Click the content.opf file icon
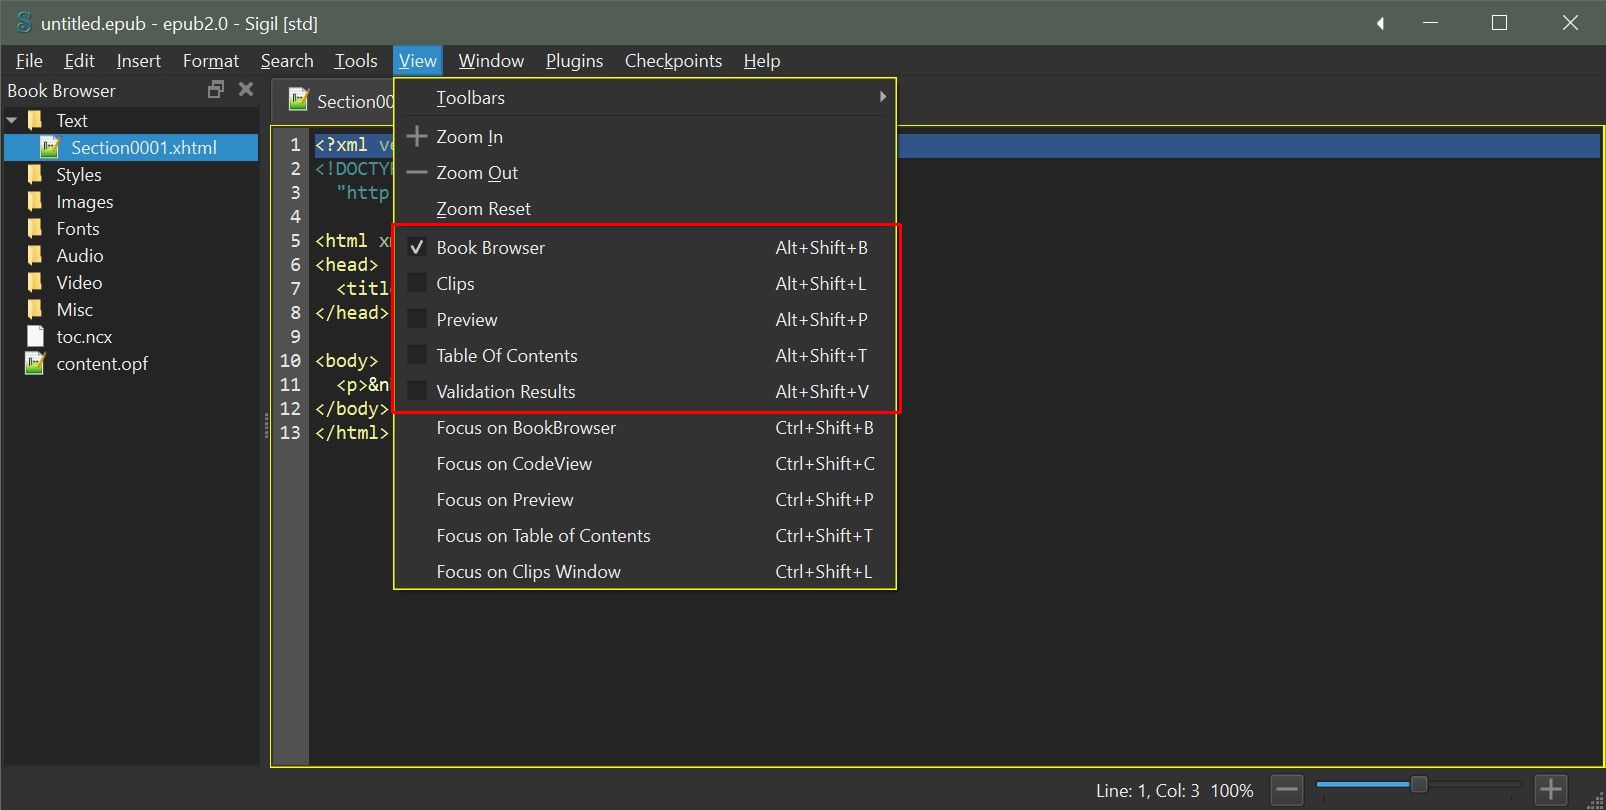1606x810 pixels. click(36, 363)
